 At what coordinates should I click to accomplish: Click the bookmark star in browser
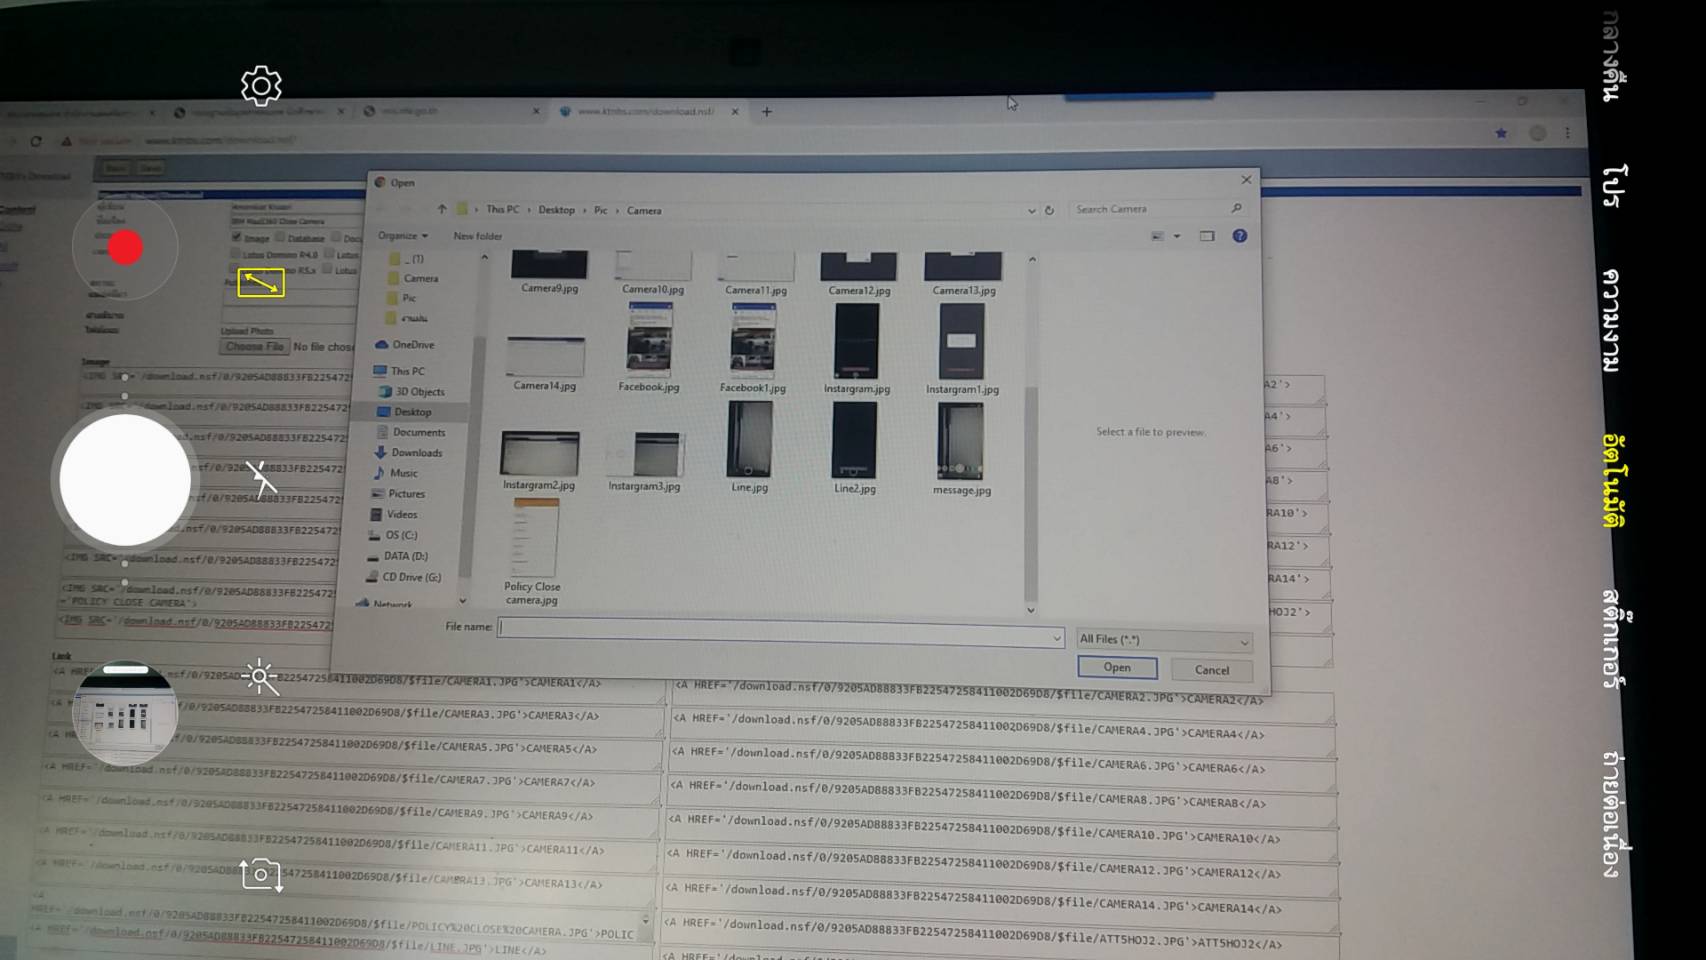(x=1501, y=133)
